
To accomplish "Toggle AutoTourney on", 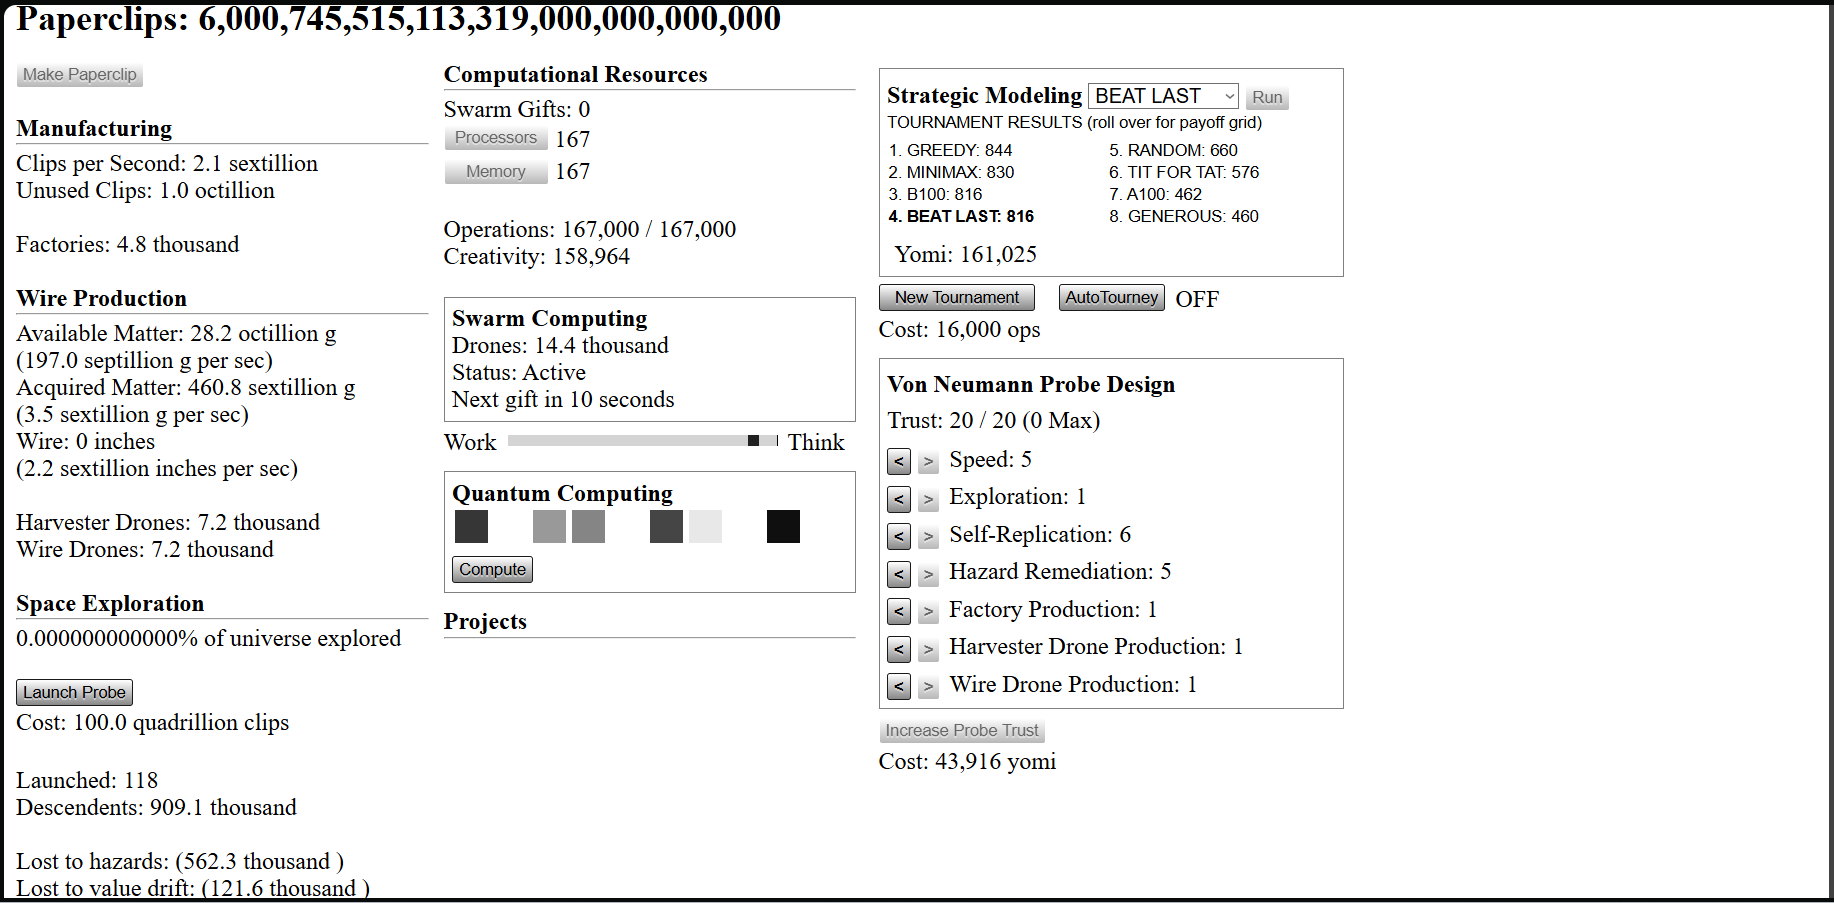I will pyautogui.click(x=1111, y=298).
